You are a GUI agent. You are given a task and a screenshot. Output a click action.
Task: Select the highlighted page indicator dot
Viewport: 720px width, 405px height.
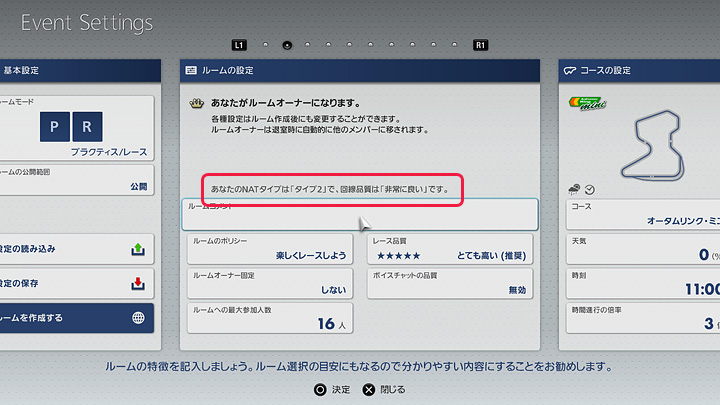[287, 45]
